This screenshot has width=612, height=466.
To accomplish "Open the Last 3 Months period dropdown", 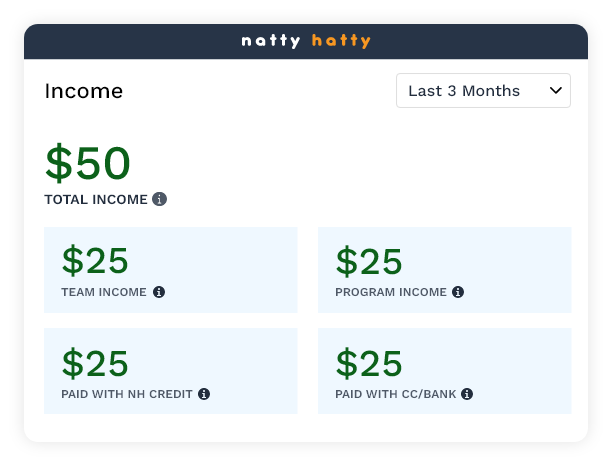I will pyautogui.click(x=483, y=91).
